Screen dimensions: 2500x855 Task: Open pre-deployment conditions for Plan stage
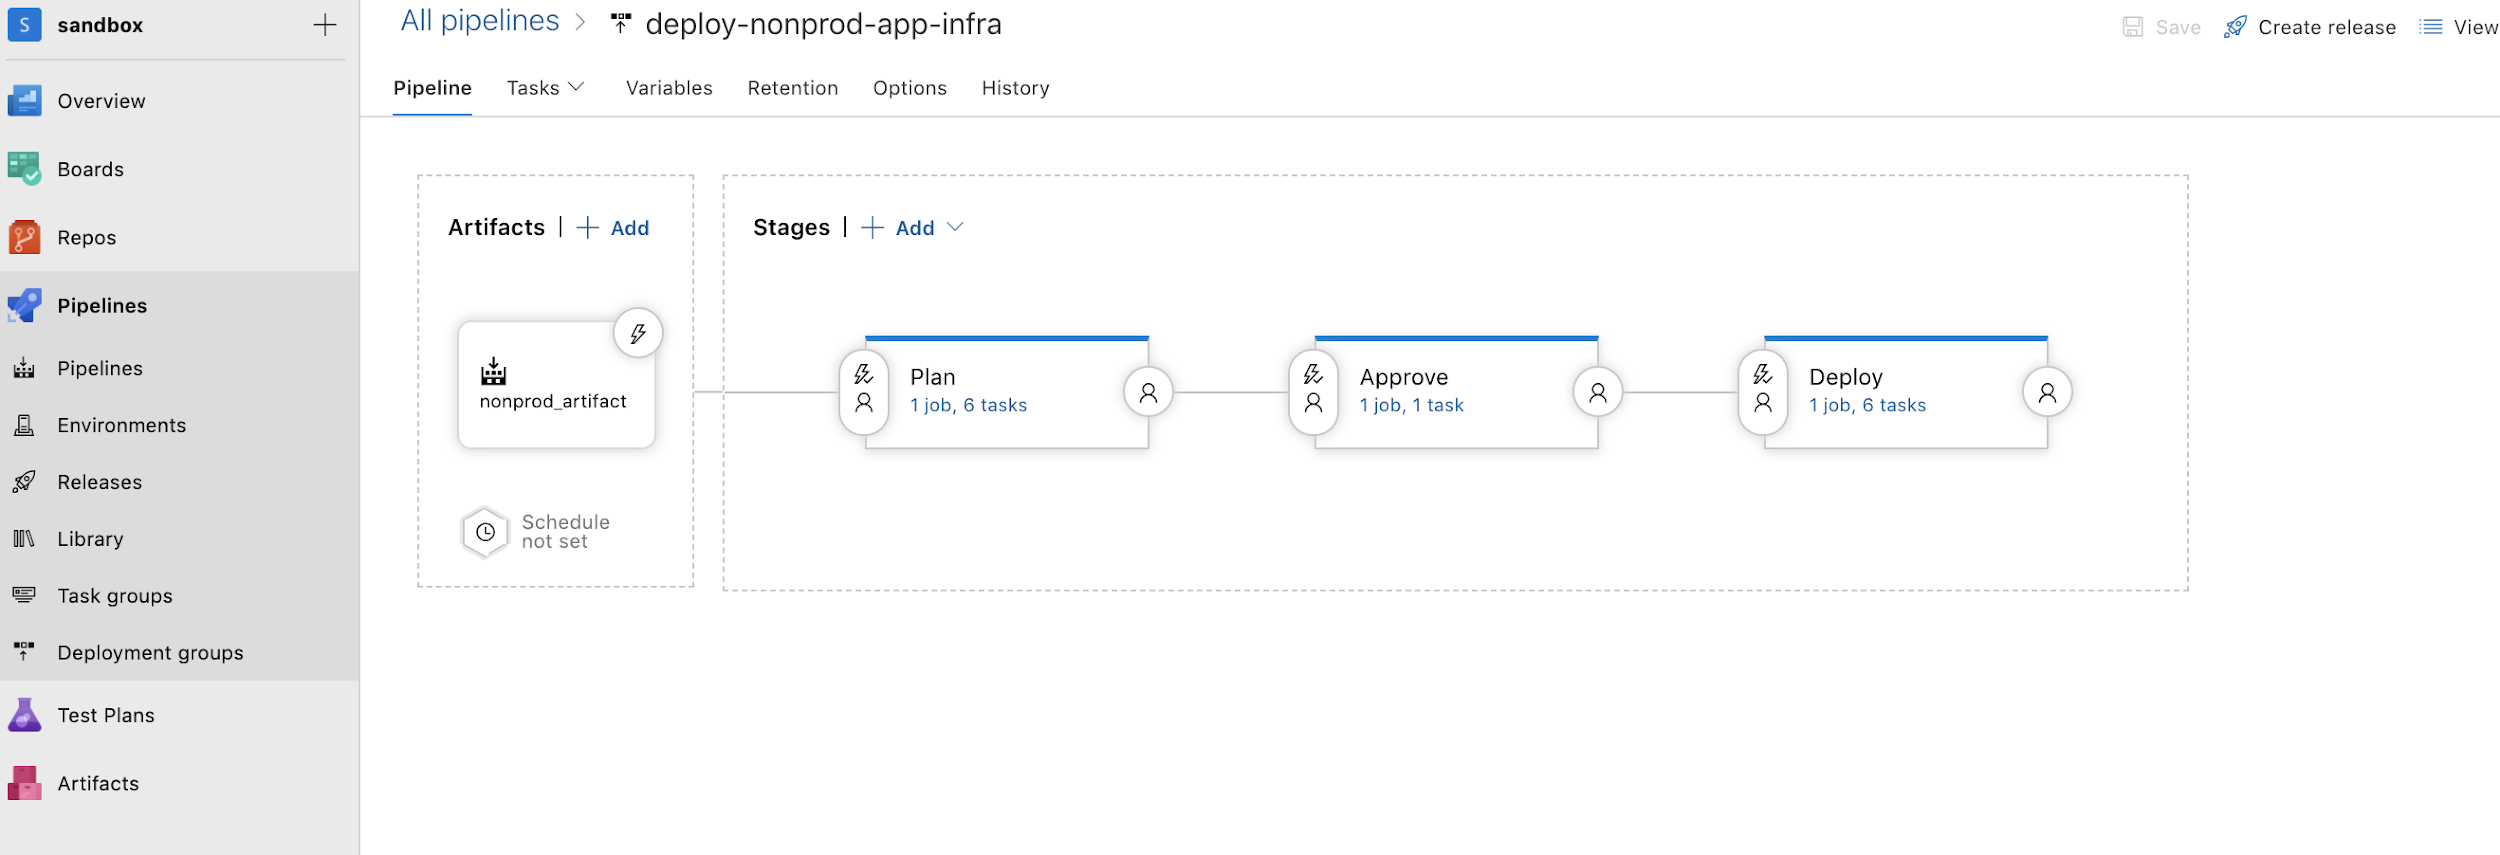(x=864, y=391)
